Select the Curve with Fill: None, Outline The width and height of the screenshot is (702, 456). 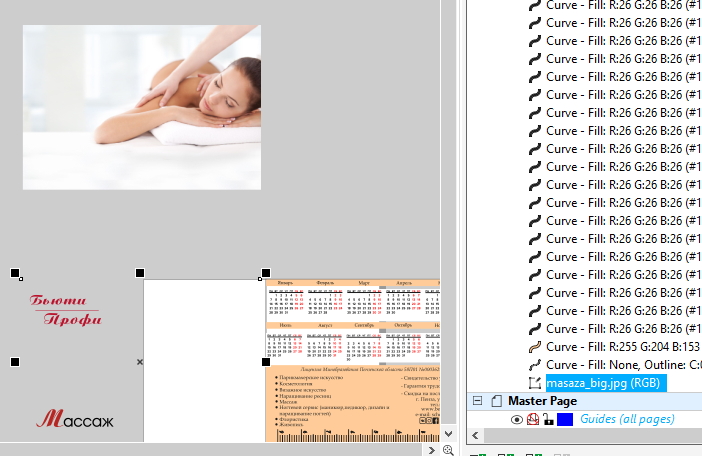coord(624,365)
